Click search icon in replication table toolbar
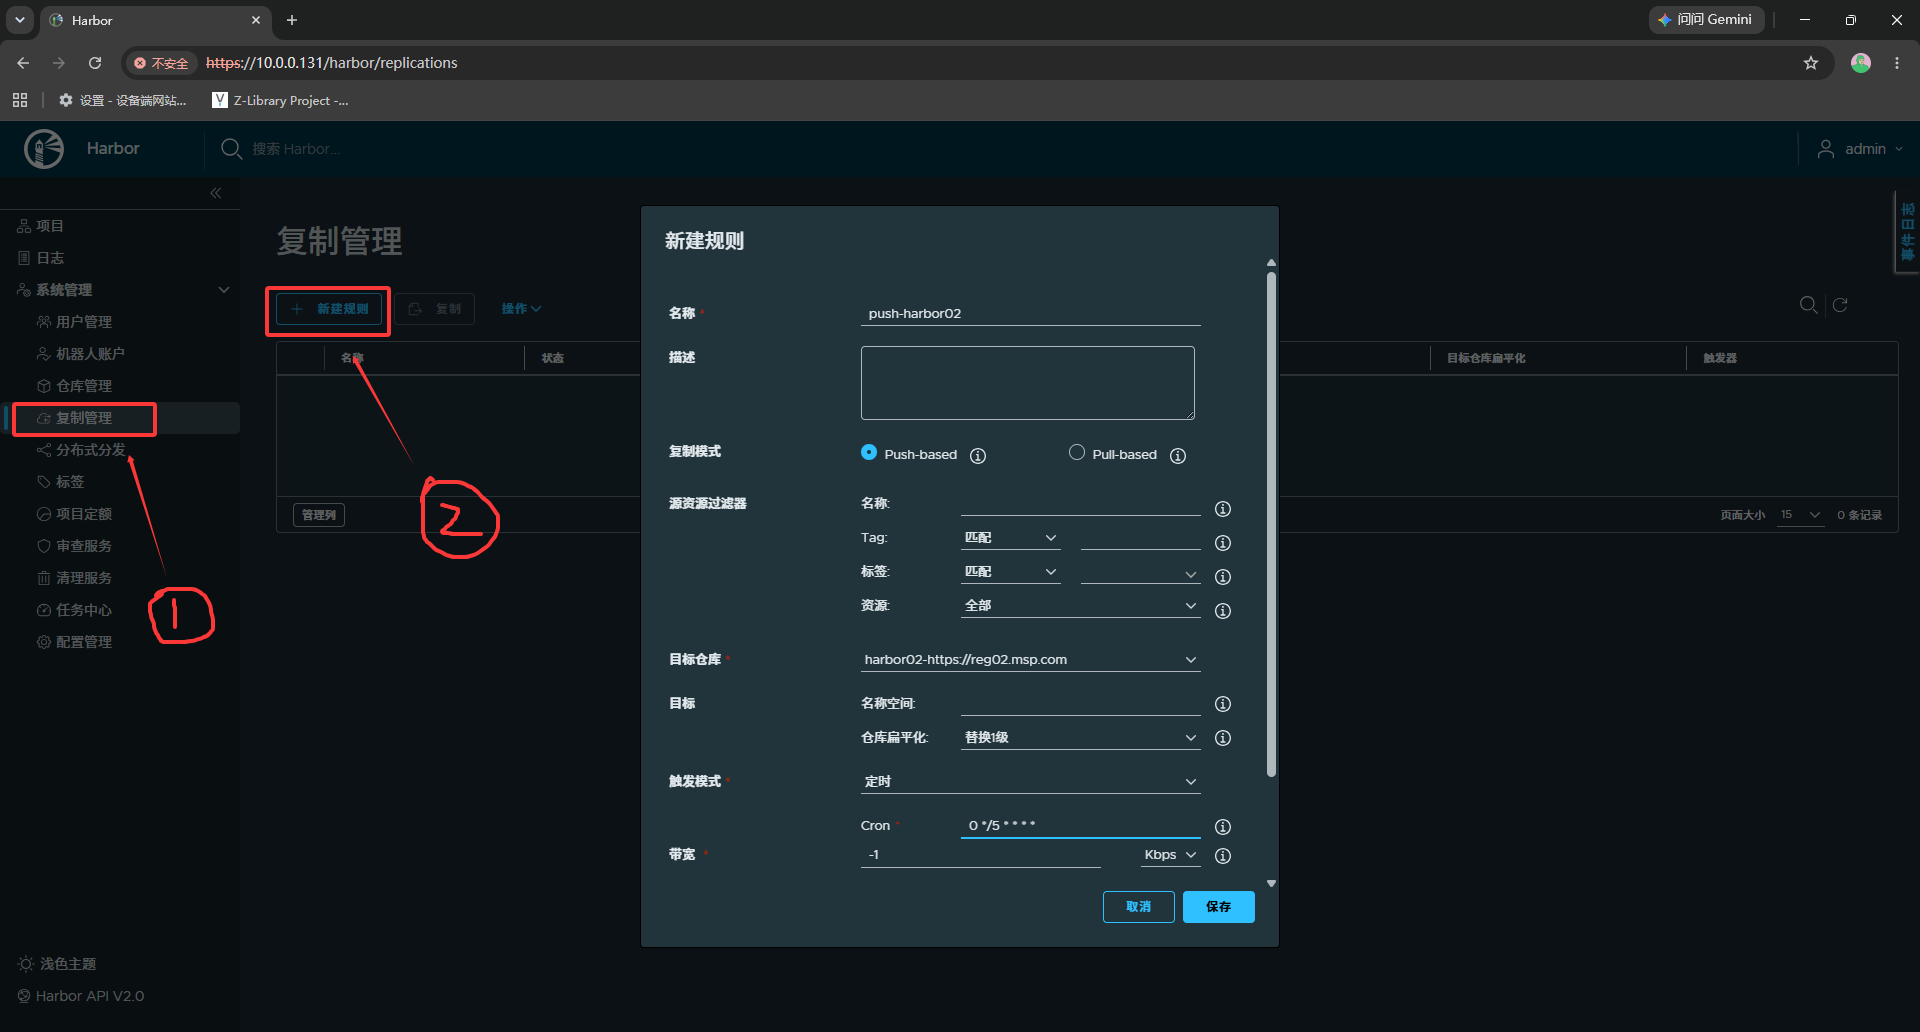Viewport: 1920px width, 1032px height. pyautogui.click(x=1808, y=305)
